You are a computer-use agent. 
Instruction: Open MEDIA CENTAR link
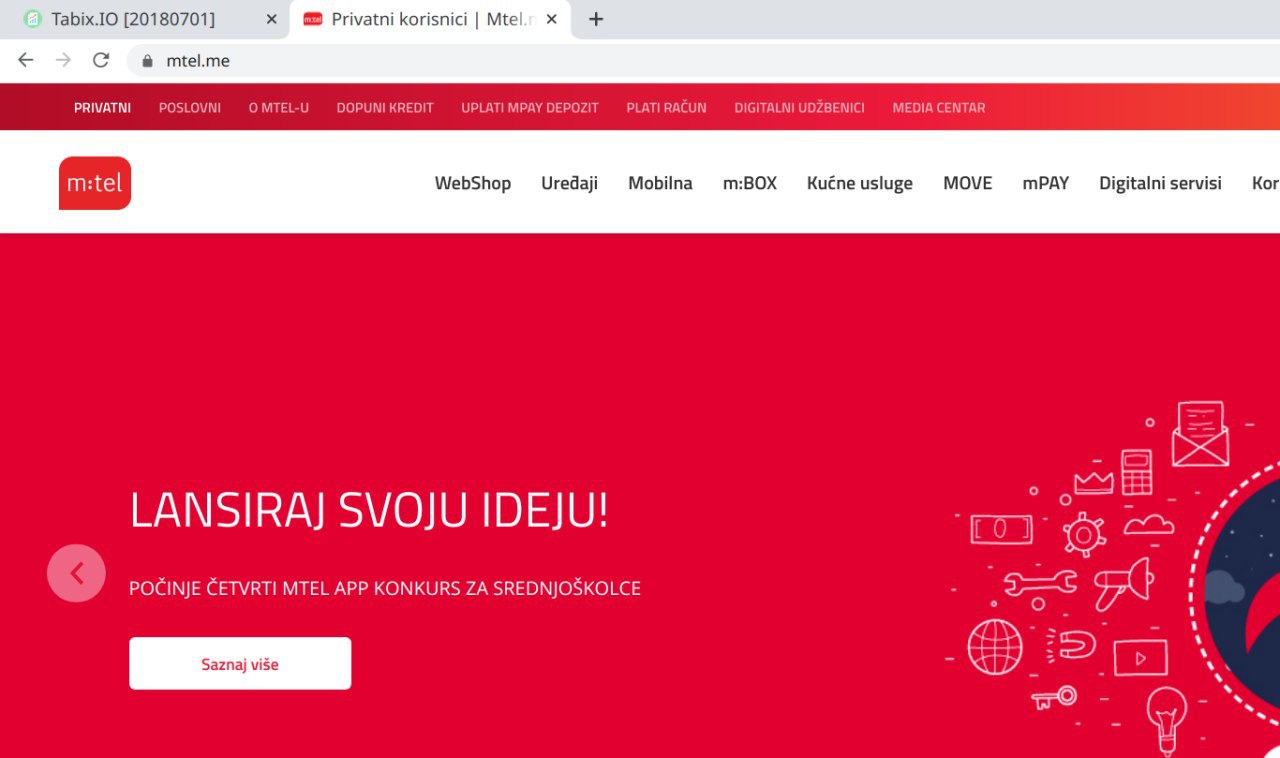pos(939,108)
